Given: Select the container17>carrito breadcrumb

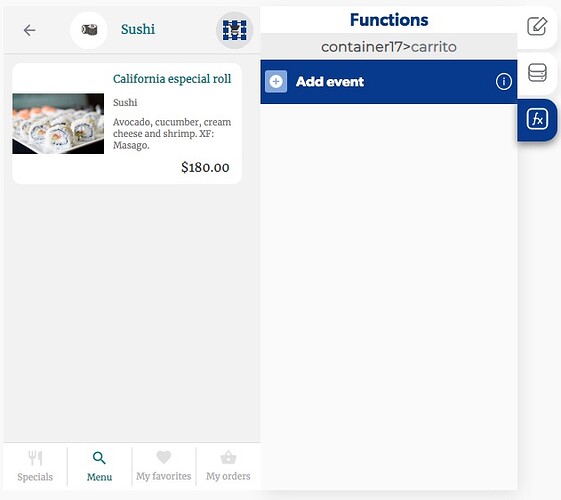Looking at the screenshot, I should click(389, 47).
